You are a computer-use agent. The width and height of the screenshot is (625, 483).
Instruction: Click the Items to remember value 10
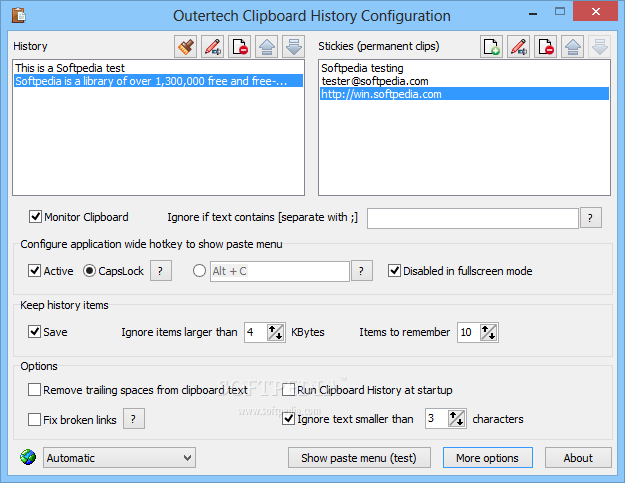click(468, 332)
